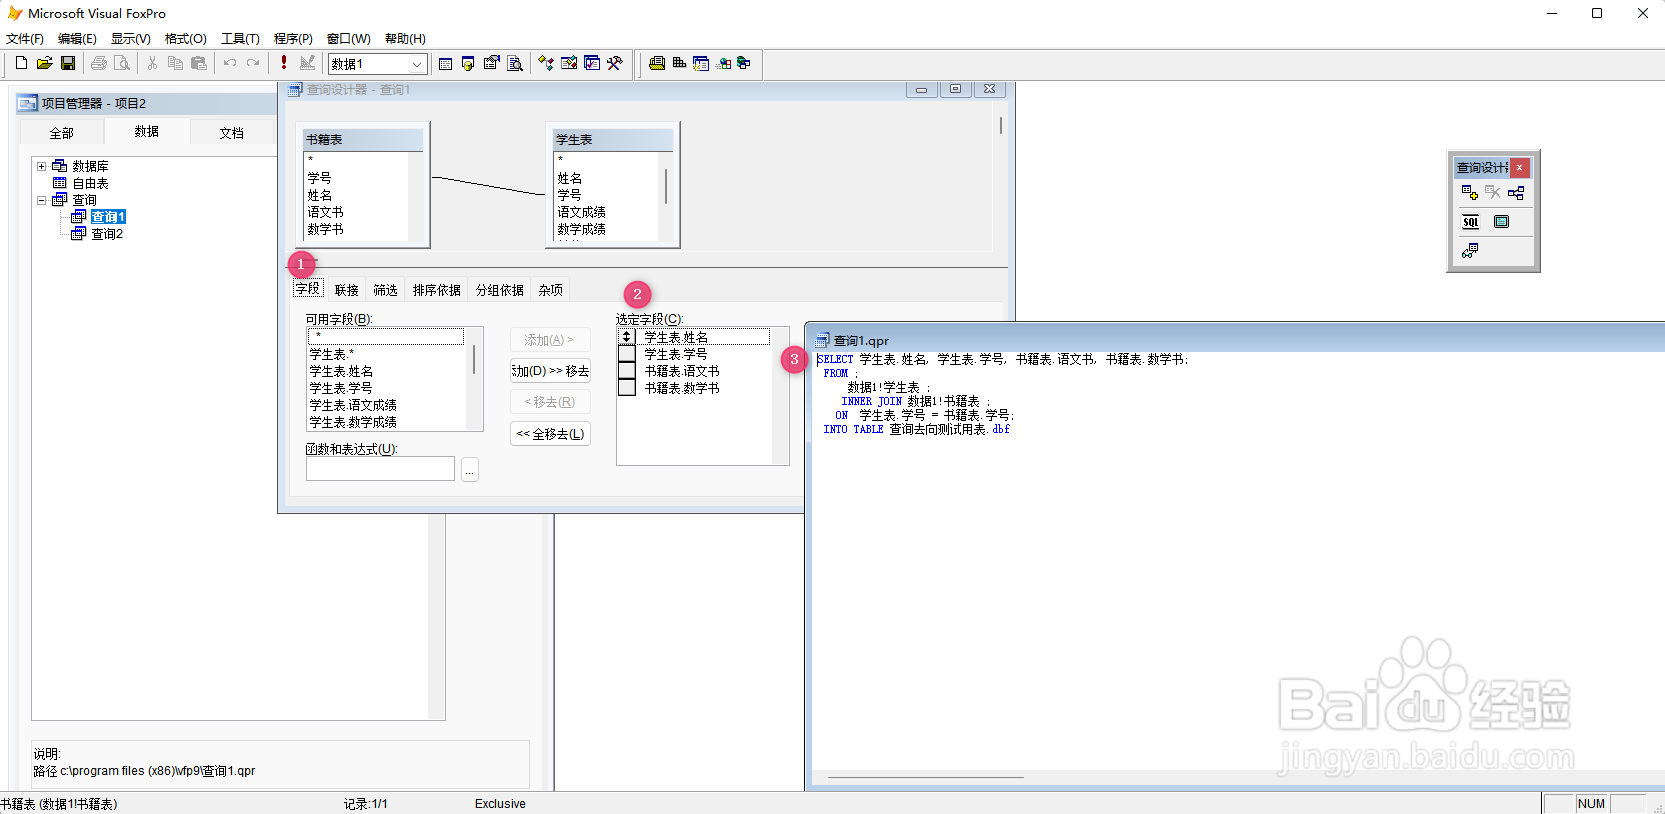Click the Properties window toolbar icon
This screenshot has height=814, width=1665.
coord(491,63)
